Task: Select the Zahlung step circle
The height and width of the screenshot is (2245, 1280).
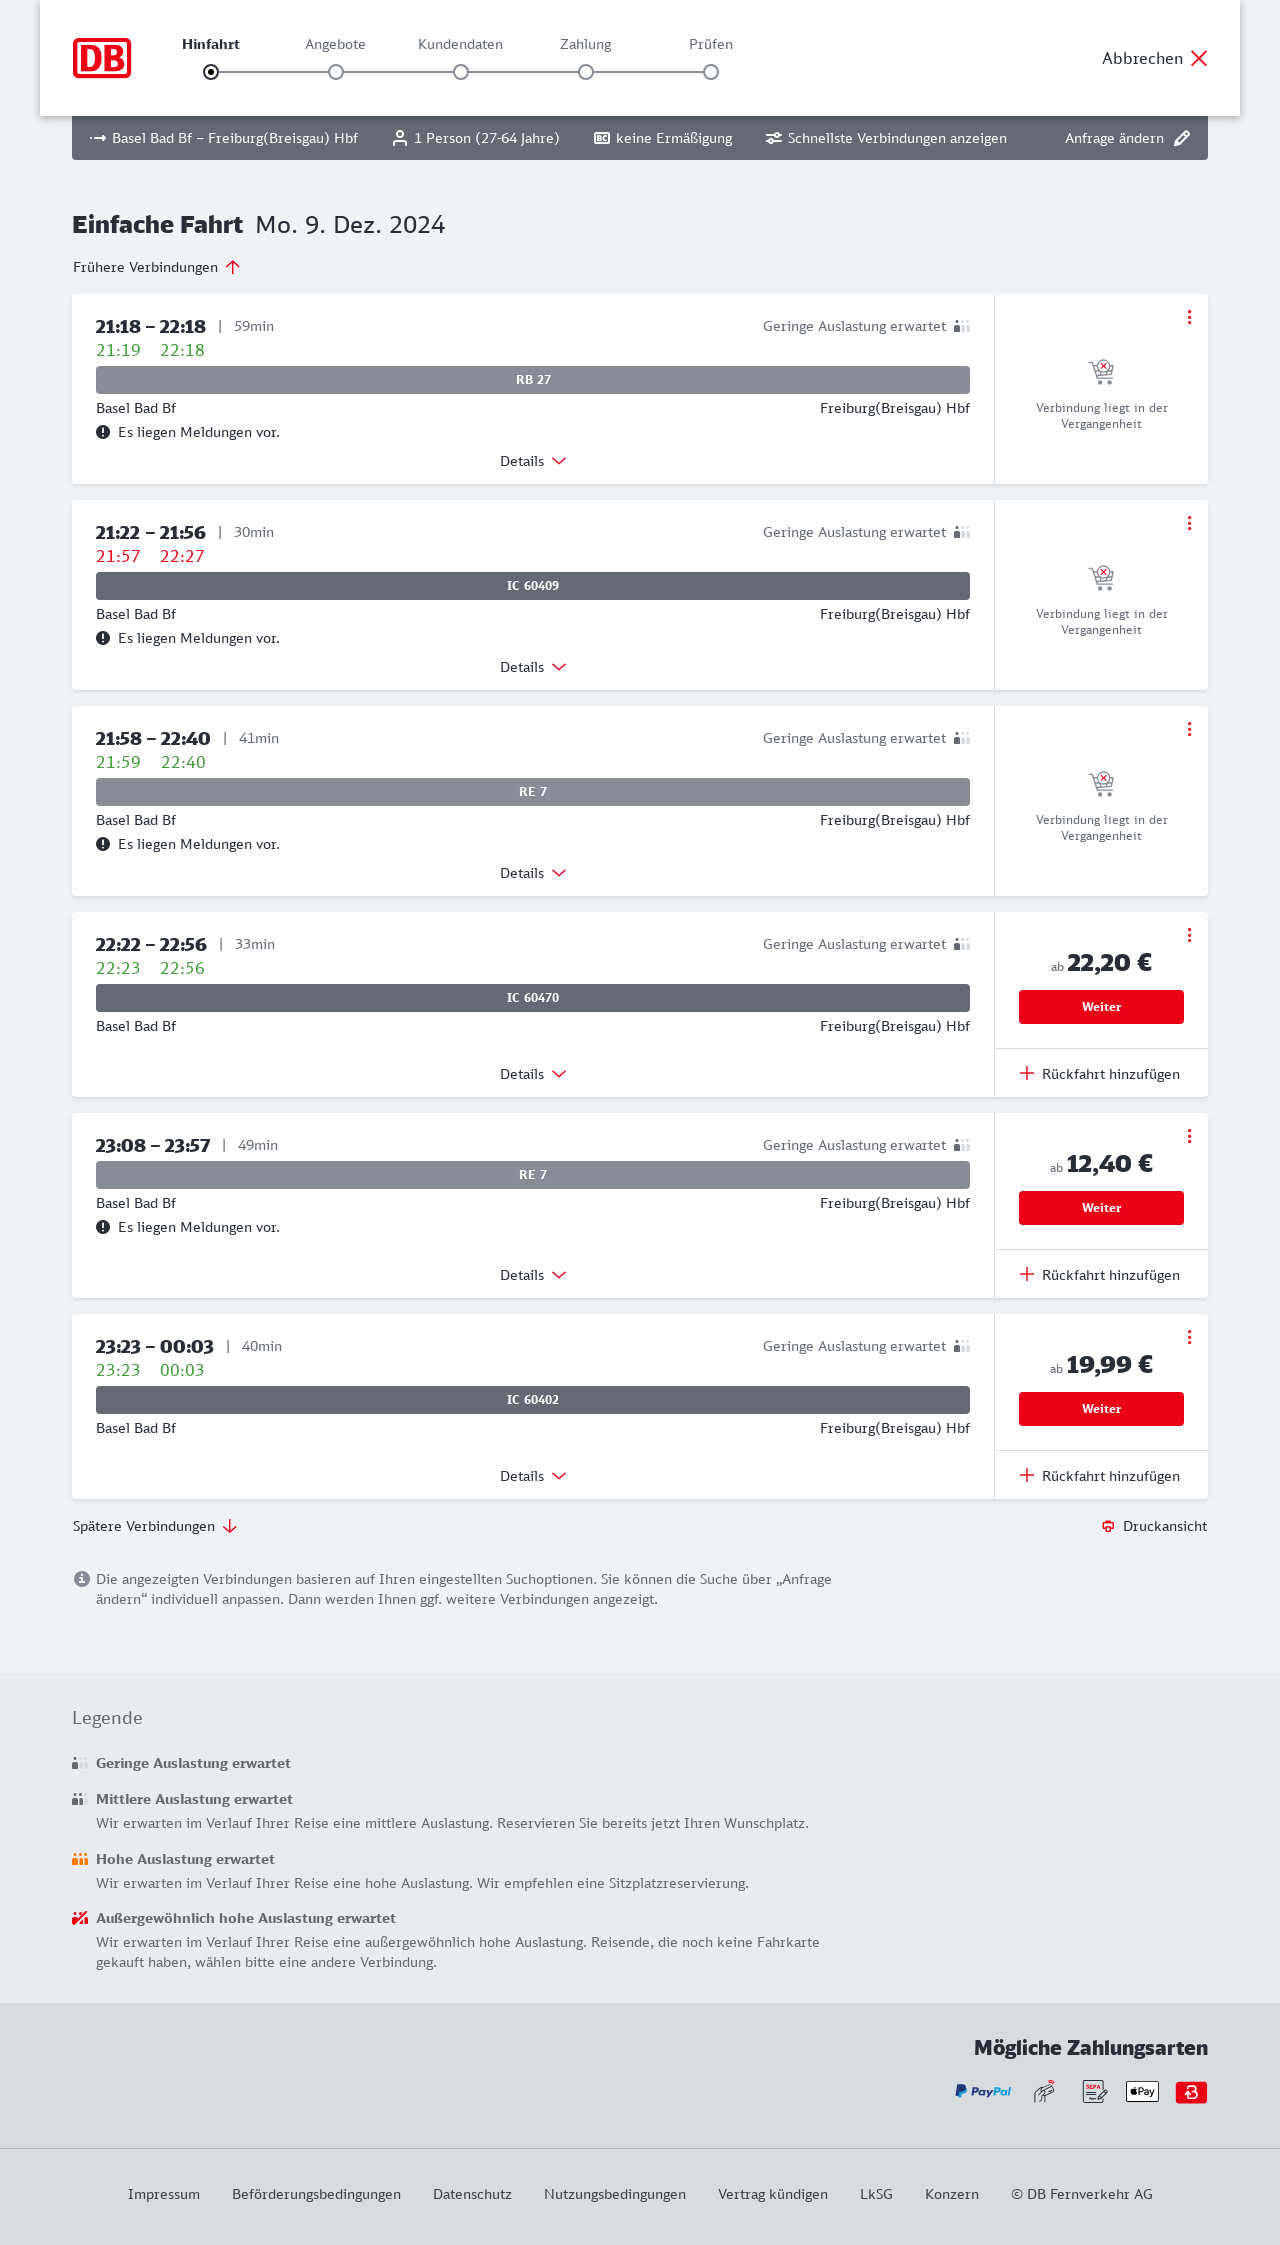Action: (586, 72)
